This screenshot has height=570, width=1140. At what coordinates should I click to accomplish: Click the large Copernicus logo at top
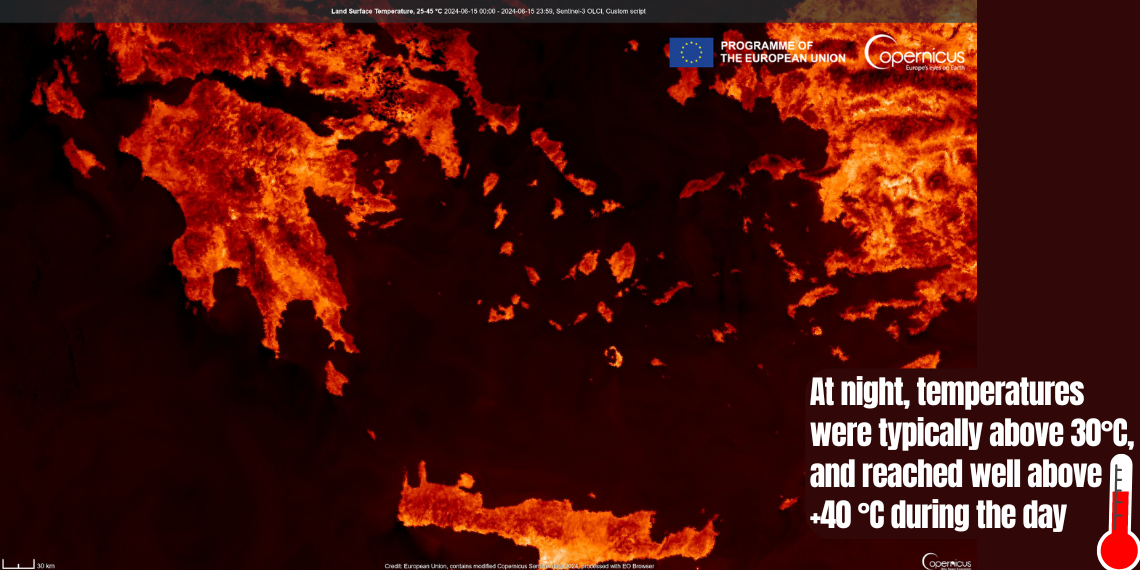[914, 52]
